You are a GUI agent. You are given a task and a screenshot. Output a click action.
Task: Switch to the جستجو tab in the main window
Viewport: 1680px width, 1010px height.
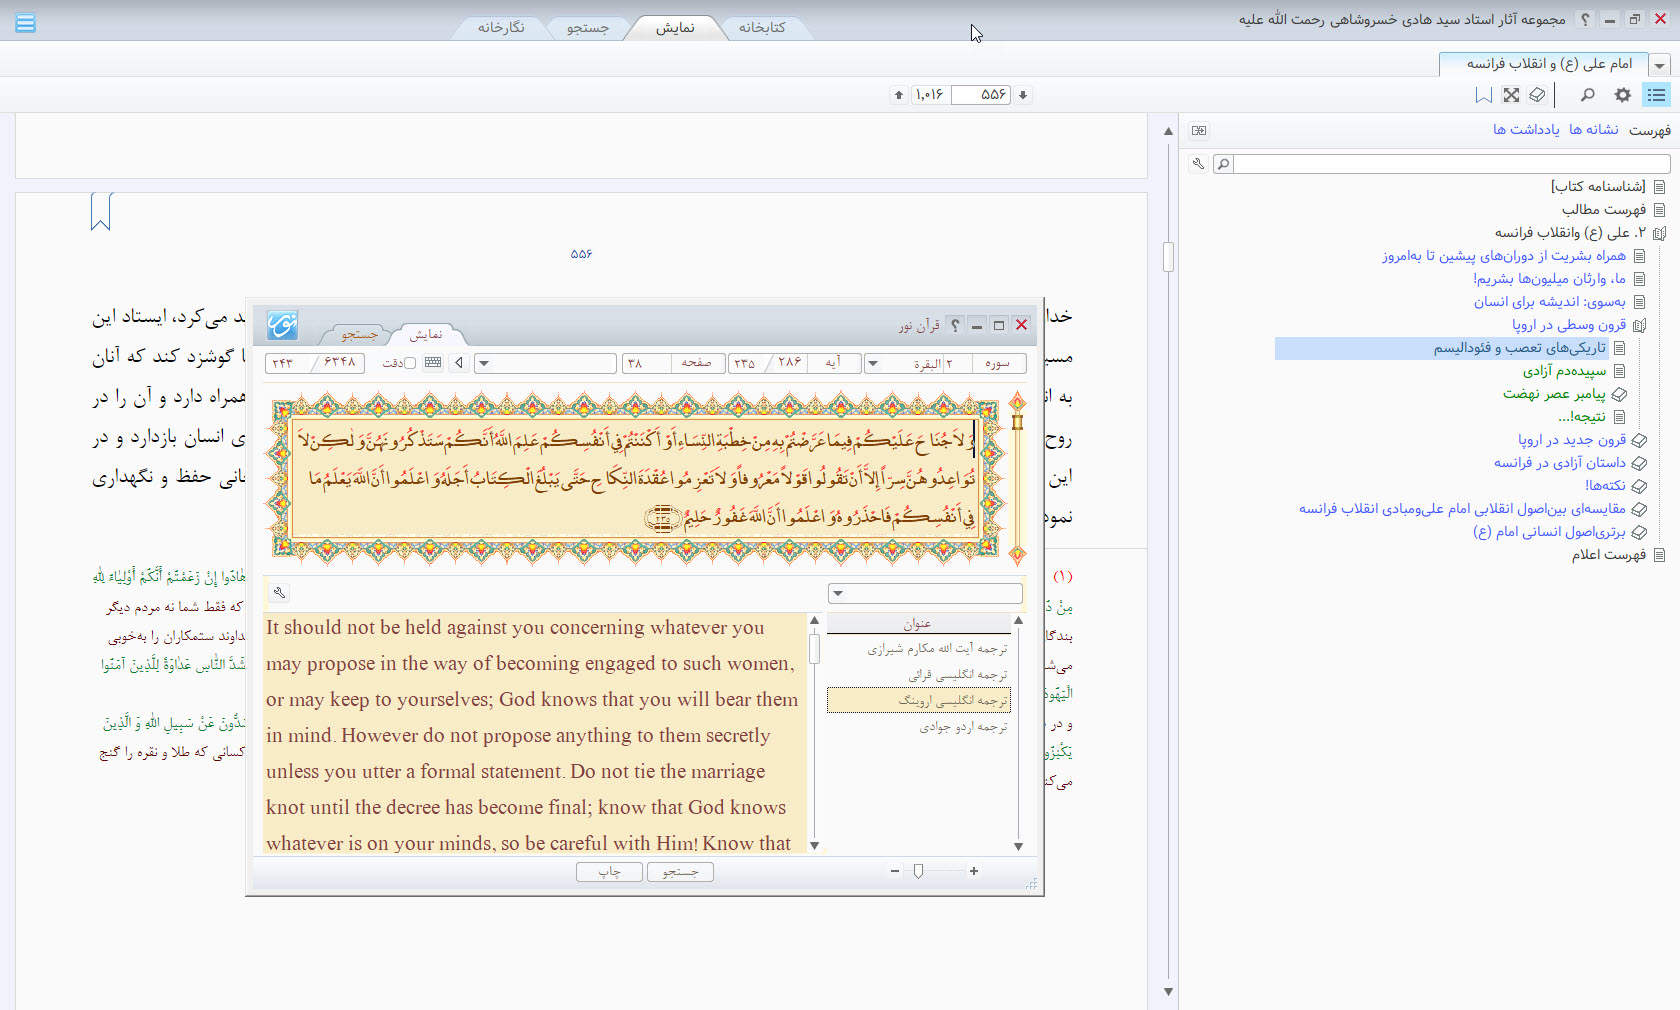588,27
